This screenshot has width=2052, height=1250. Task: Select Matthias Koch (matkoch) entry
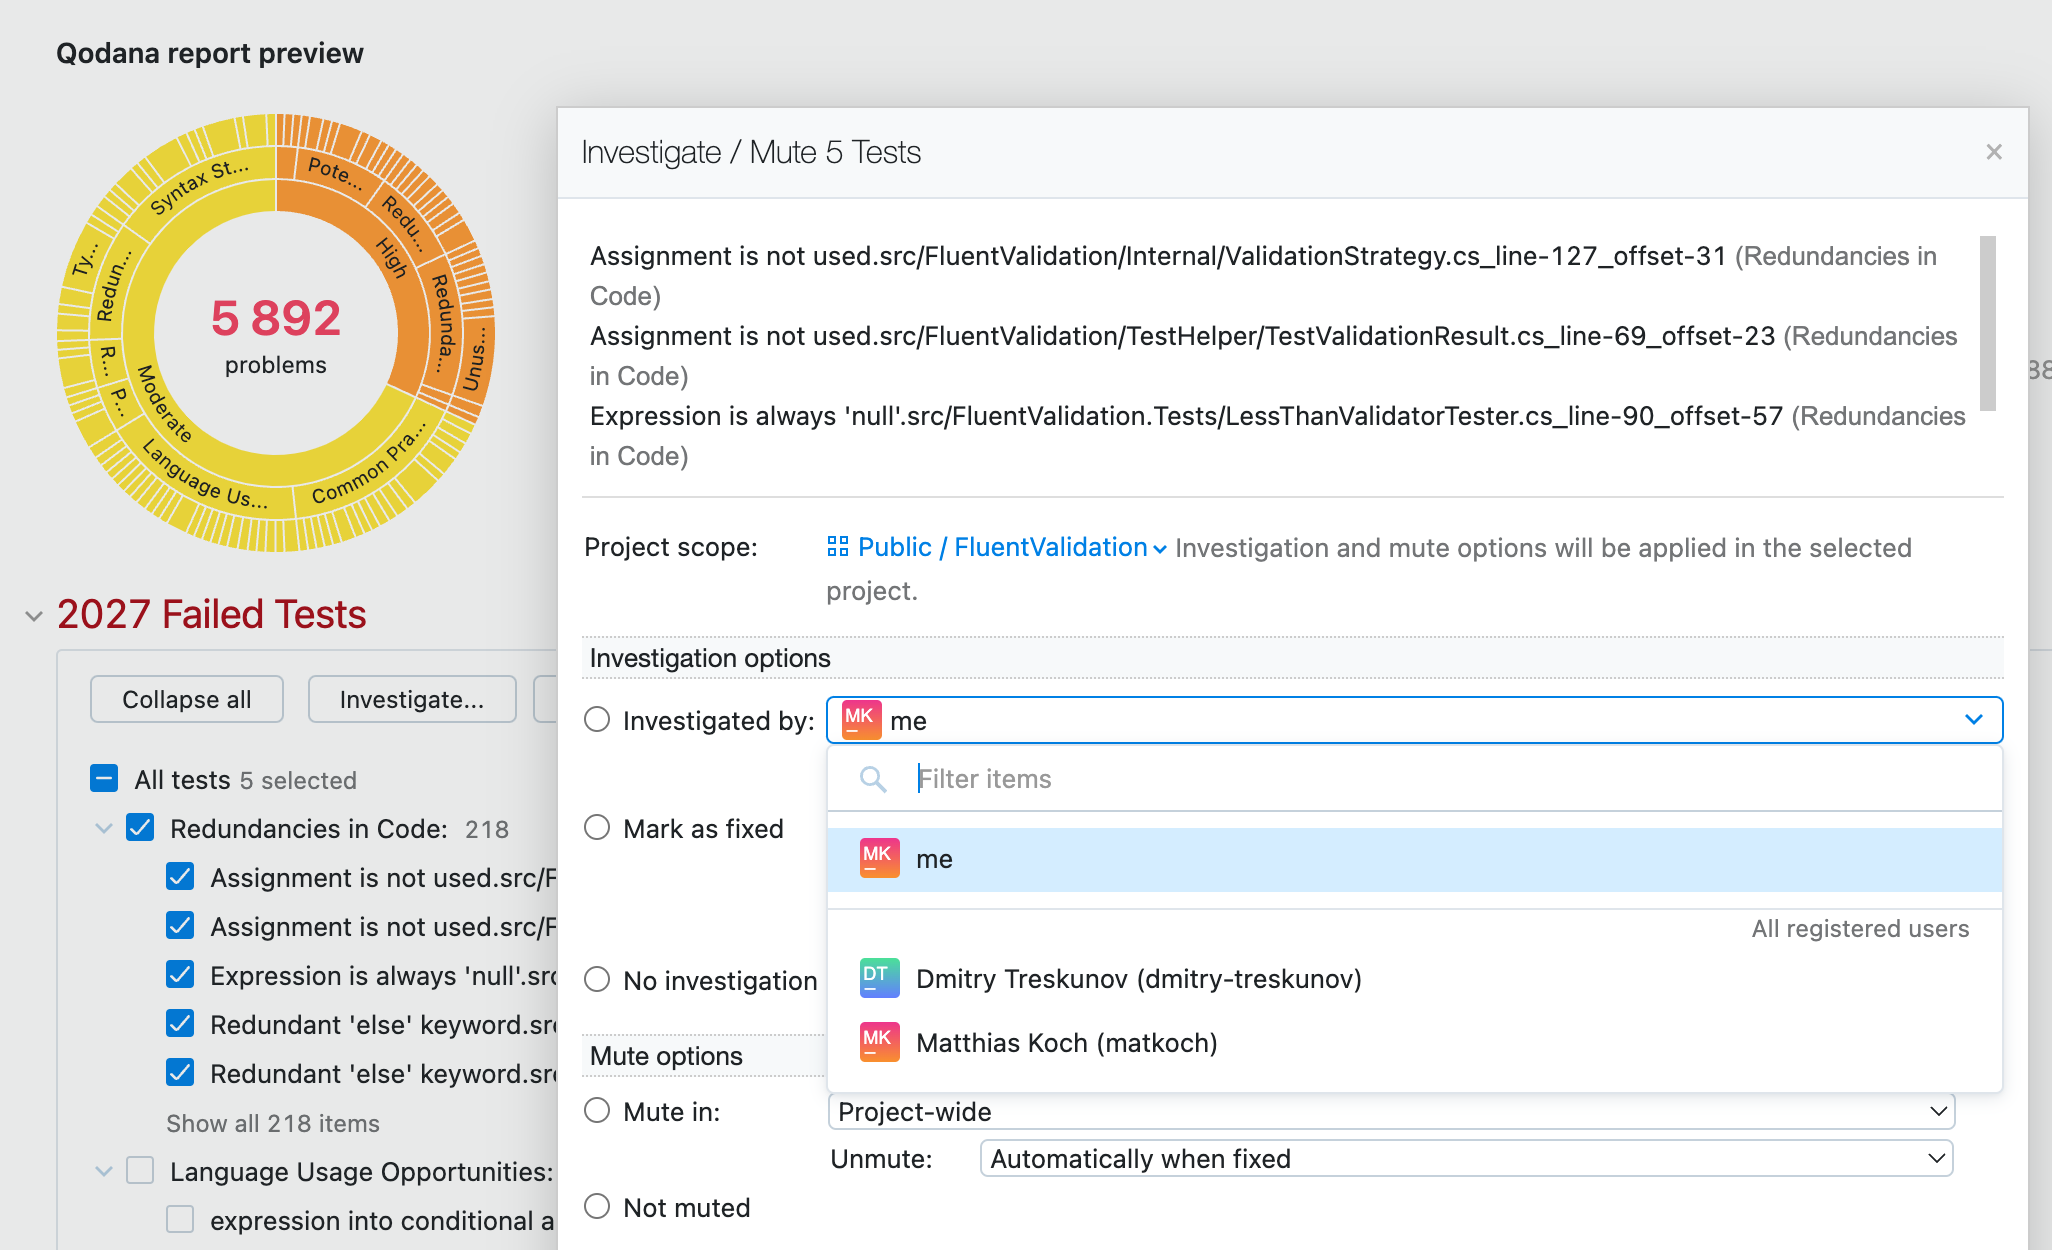tap(1415, 1042)
